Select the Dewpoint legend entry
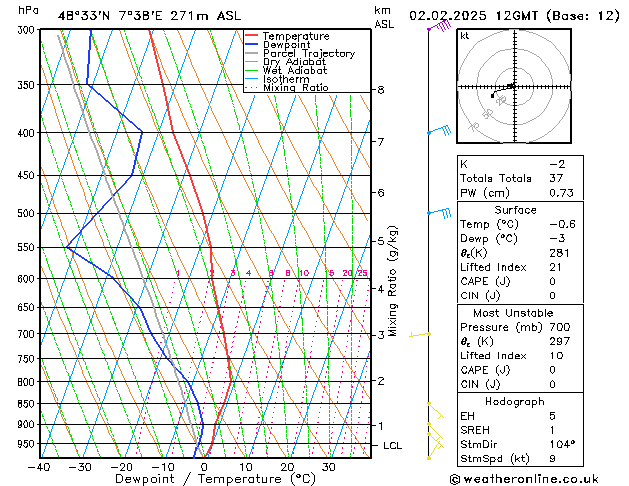The width and height of the screenshot is (629, 486). click(287, 45)
